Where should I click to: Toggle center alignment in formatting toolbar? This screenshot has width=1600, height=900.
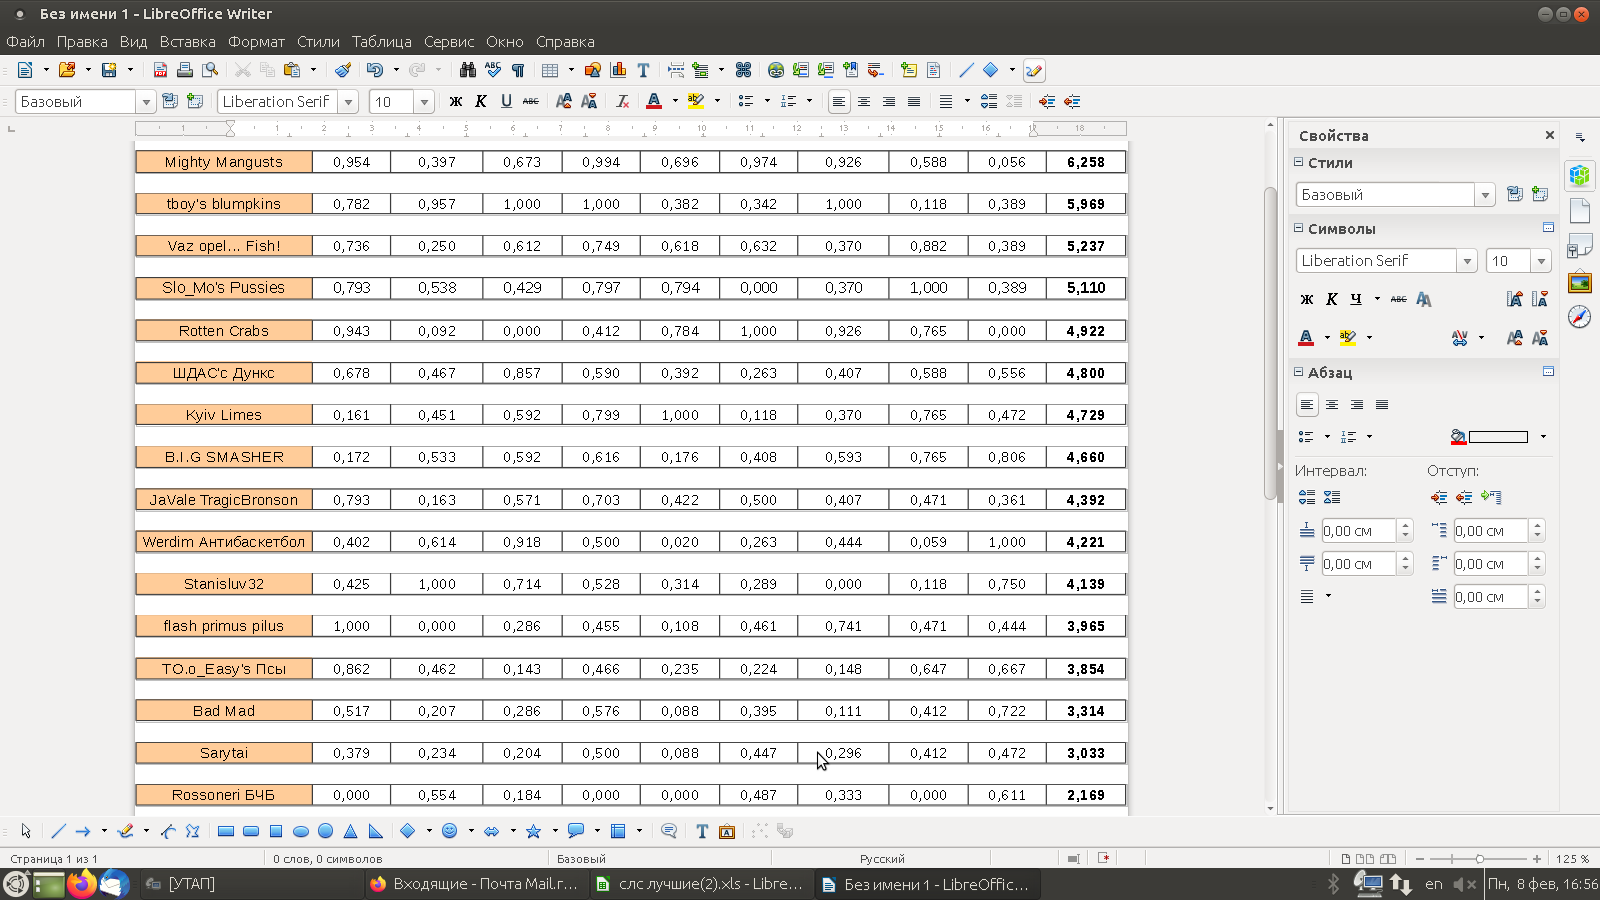coord(864,101)
